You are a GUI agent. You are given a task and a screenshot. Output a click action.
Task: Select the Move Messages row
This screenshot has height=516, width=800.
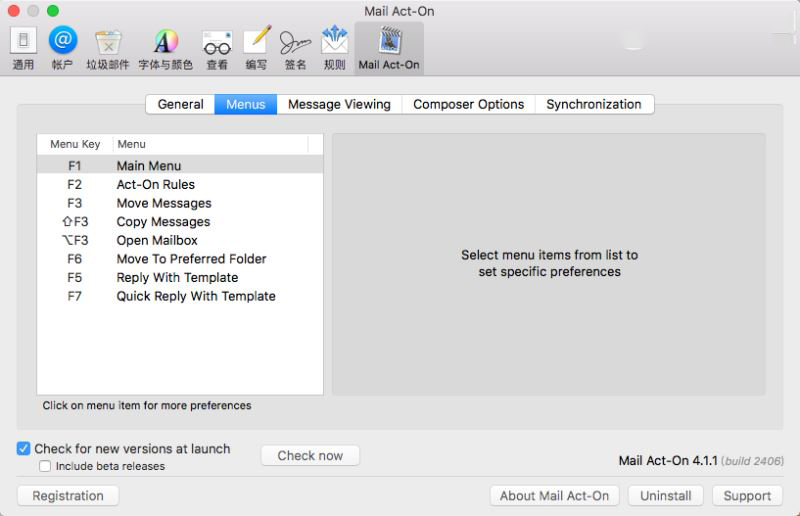[x=180, y=203]
